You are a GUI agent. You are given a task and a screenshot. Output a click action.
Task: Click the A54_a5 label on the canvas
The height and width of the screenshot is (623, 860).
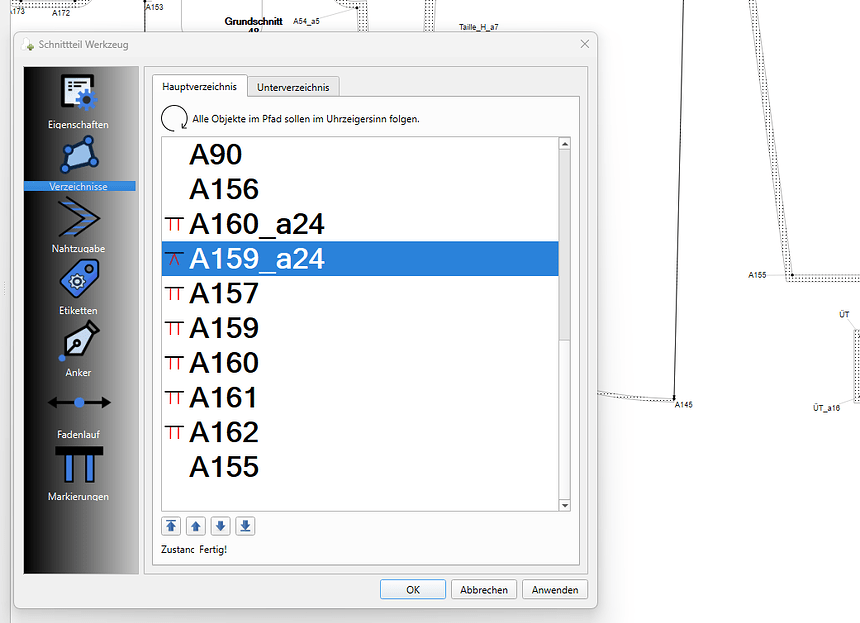click(x=306, y=21)
